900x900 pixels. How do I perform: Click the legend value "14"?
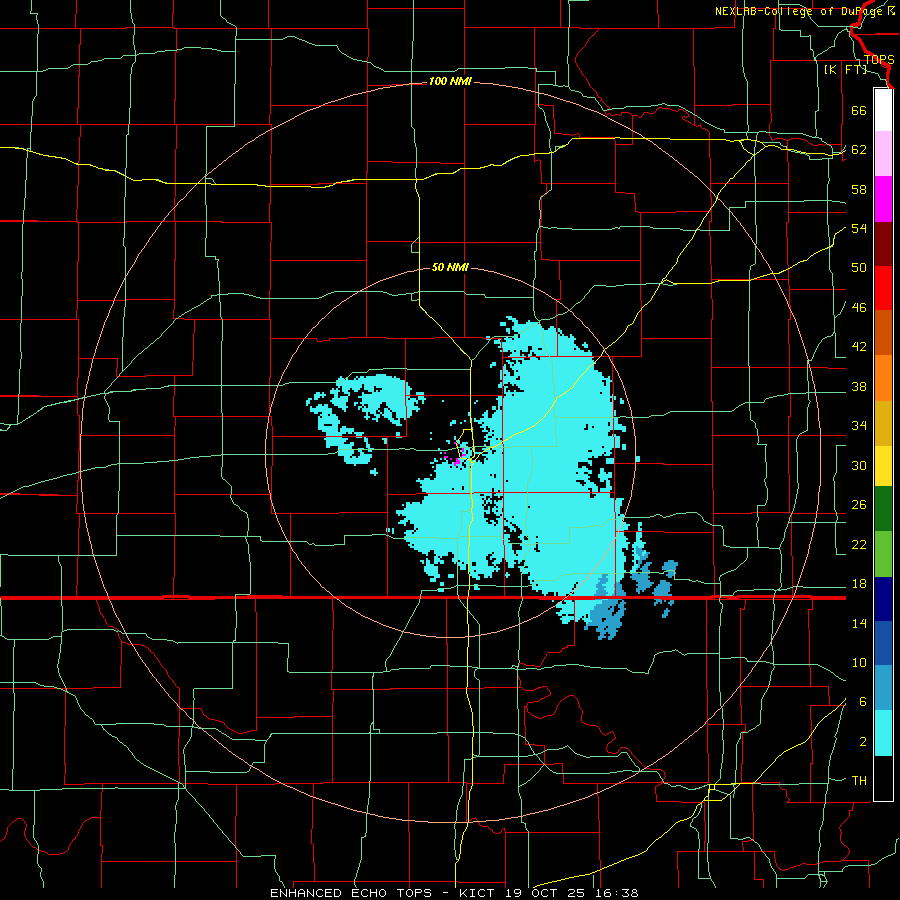859,623
